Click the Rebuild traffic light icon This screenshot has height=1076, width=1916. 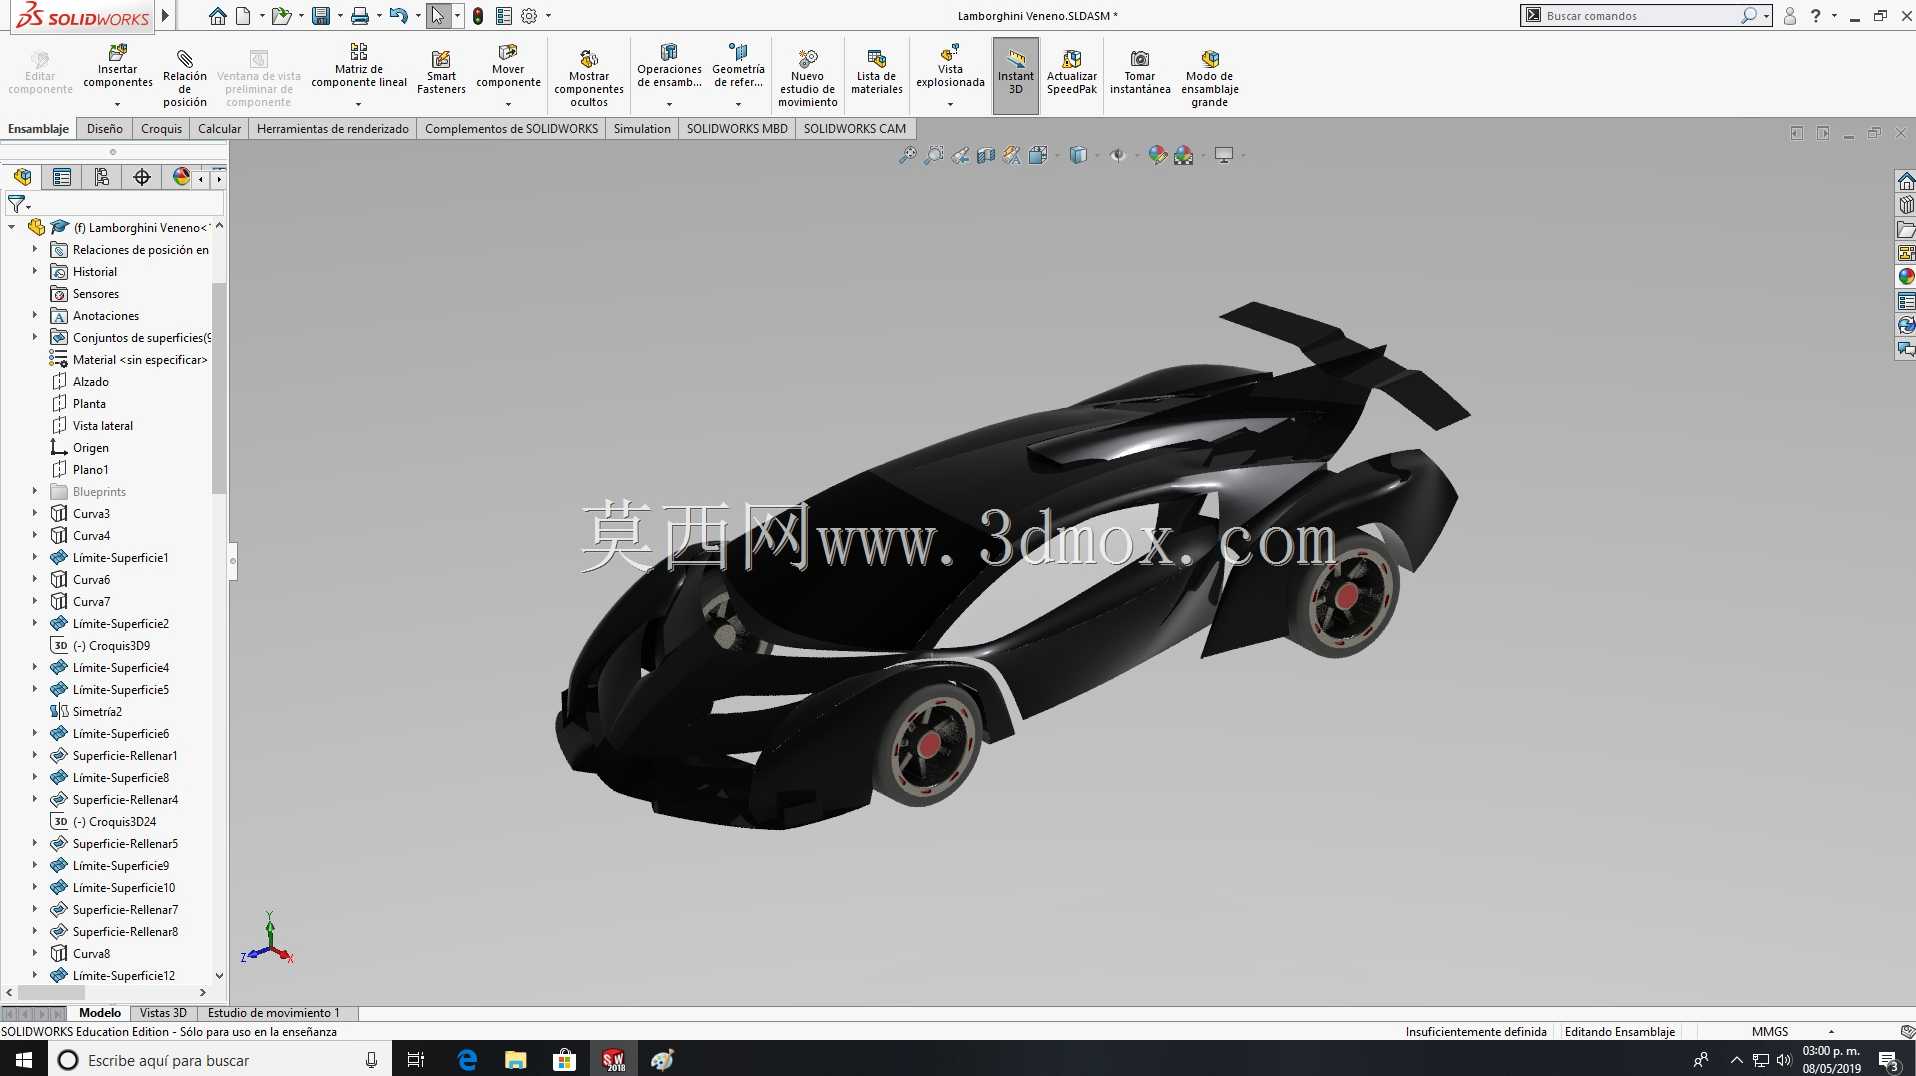(478, 16)
